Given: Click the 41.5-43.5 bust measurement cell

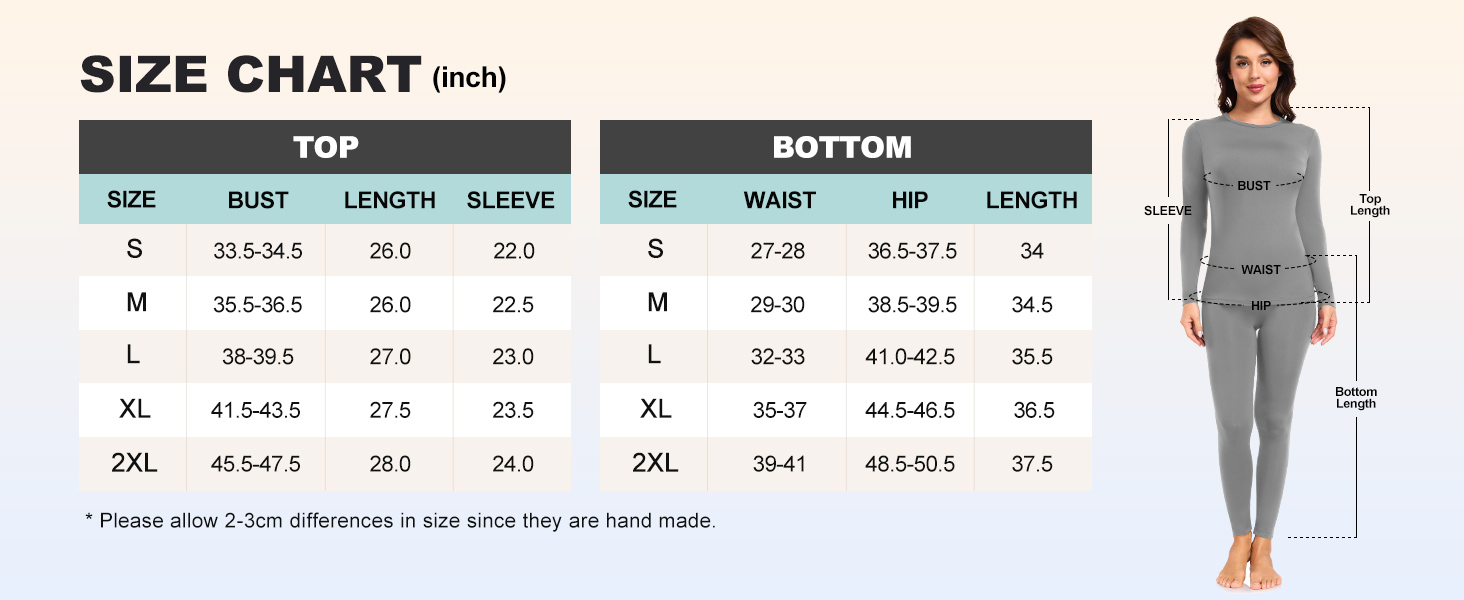Looking at the screenshot, I should click(256, 410).
